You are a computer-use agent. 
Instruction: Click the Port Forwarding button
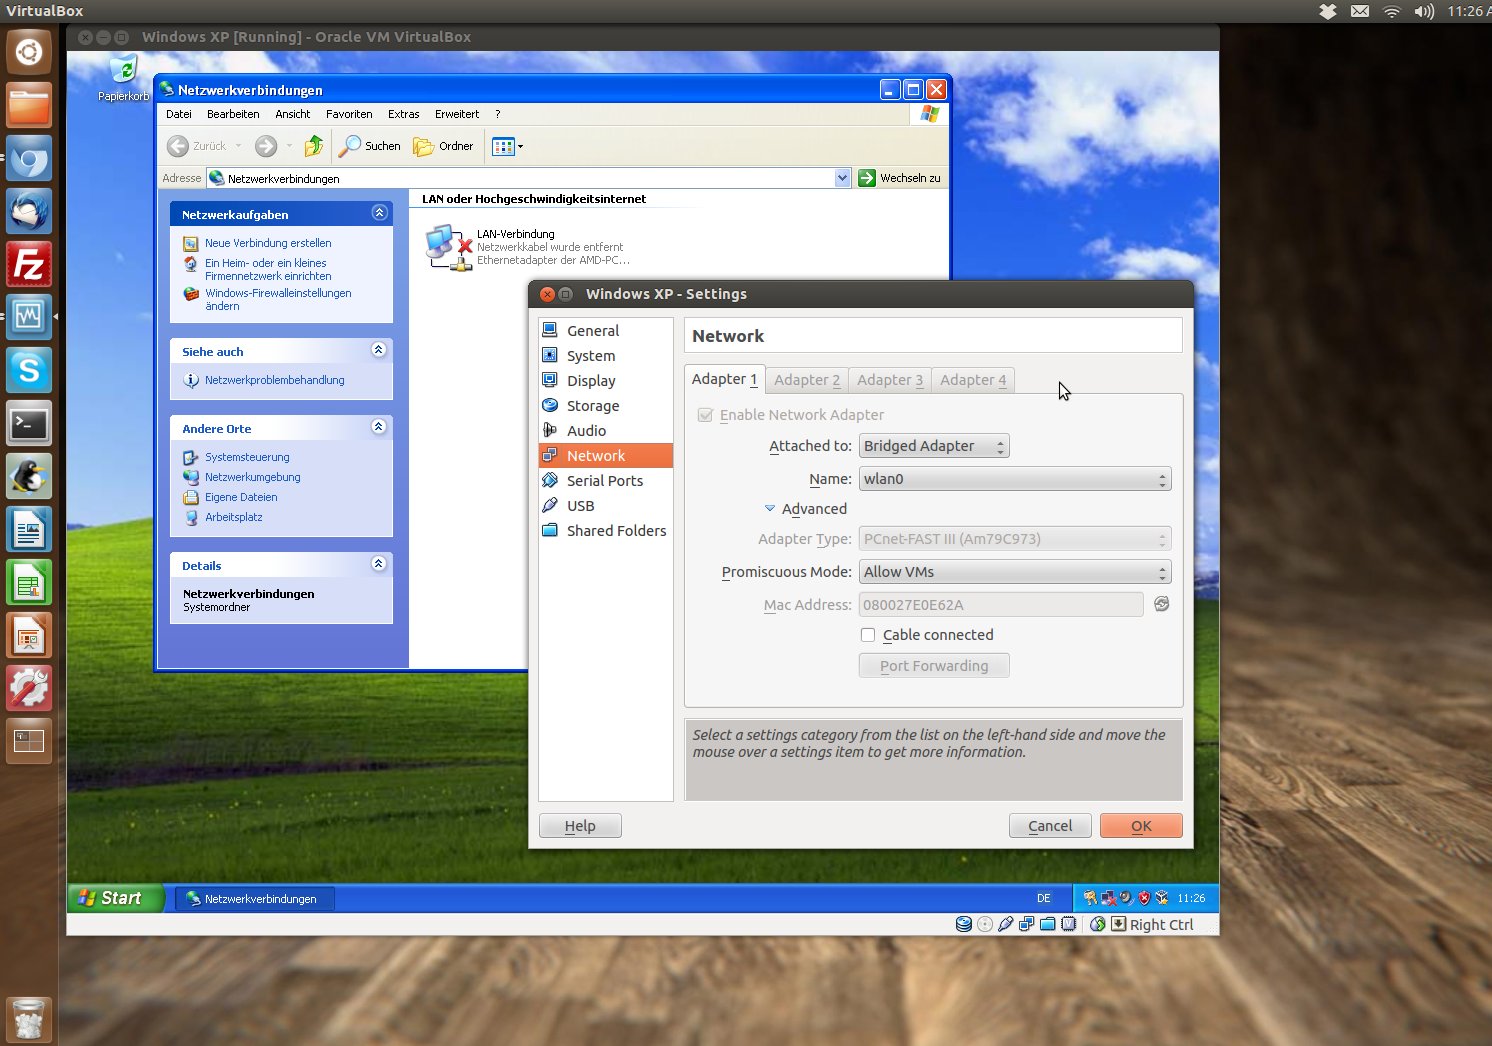pos(934,666)
